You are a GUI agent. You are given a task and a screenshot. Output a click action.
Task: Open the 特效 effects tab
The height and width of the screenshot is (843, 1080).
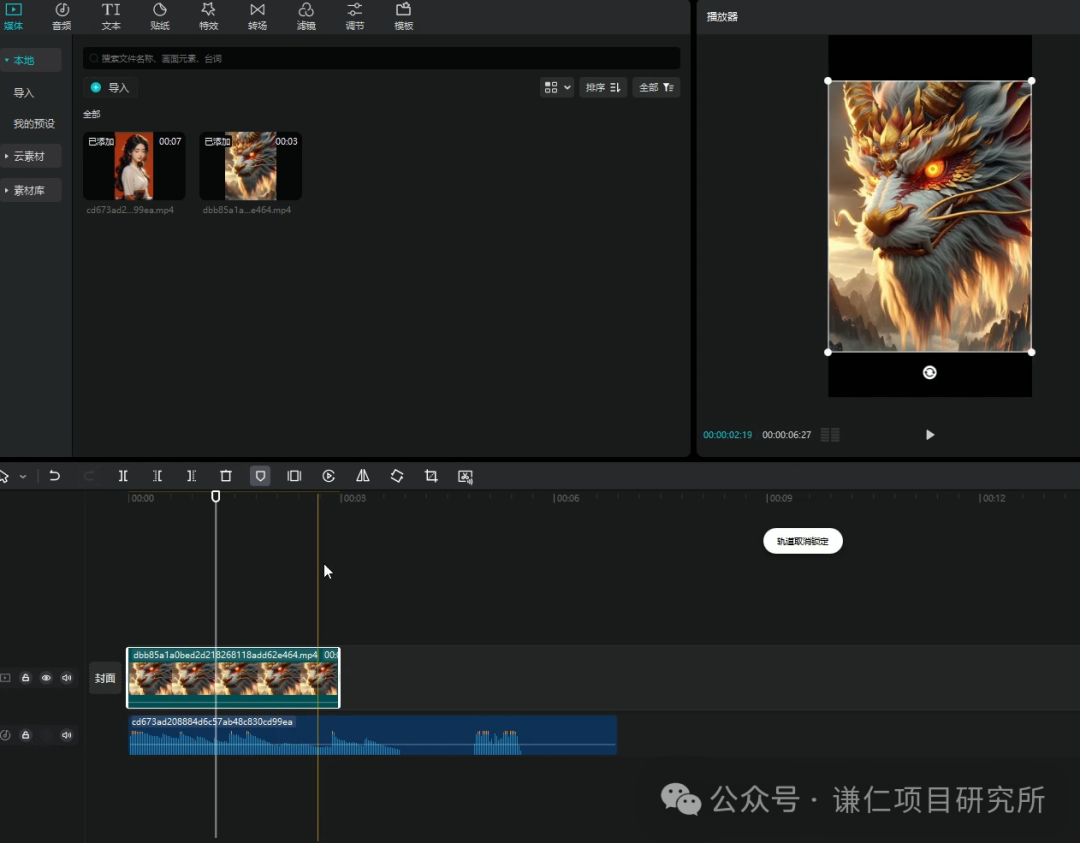tap(208, 16)
